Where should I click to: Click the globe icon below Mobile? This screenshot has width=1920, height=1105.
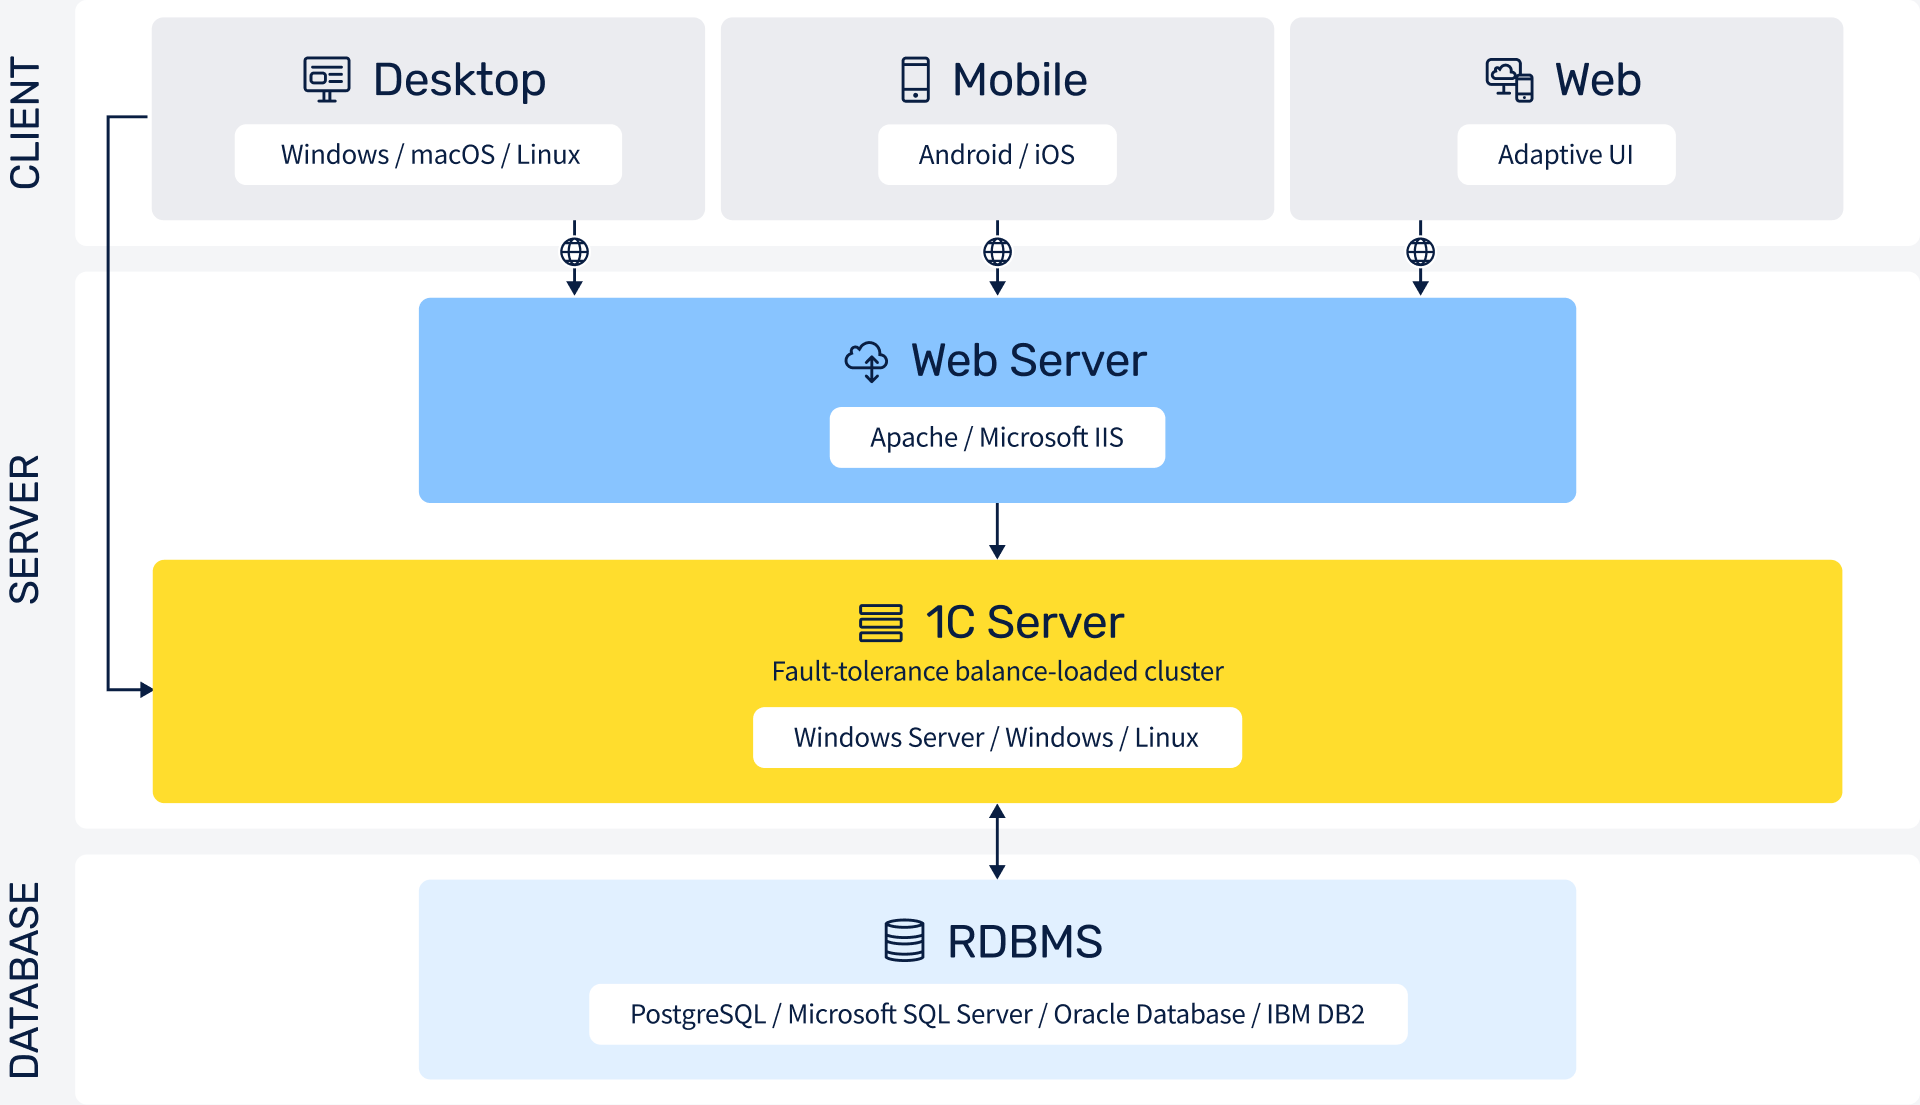point(997,252)
